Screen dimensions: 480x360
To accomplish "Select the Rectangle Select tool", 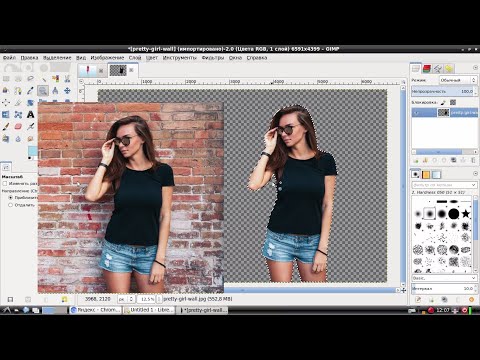I will (x=6, y=79).
